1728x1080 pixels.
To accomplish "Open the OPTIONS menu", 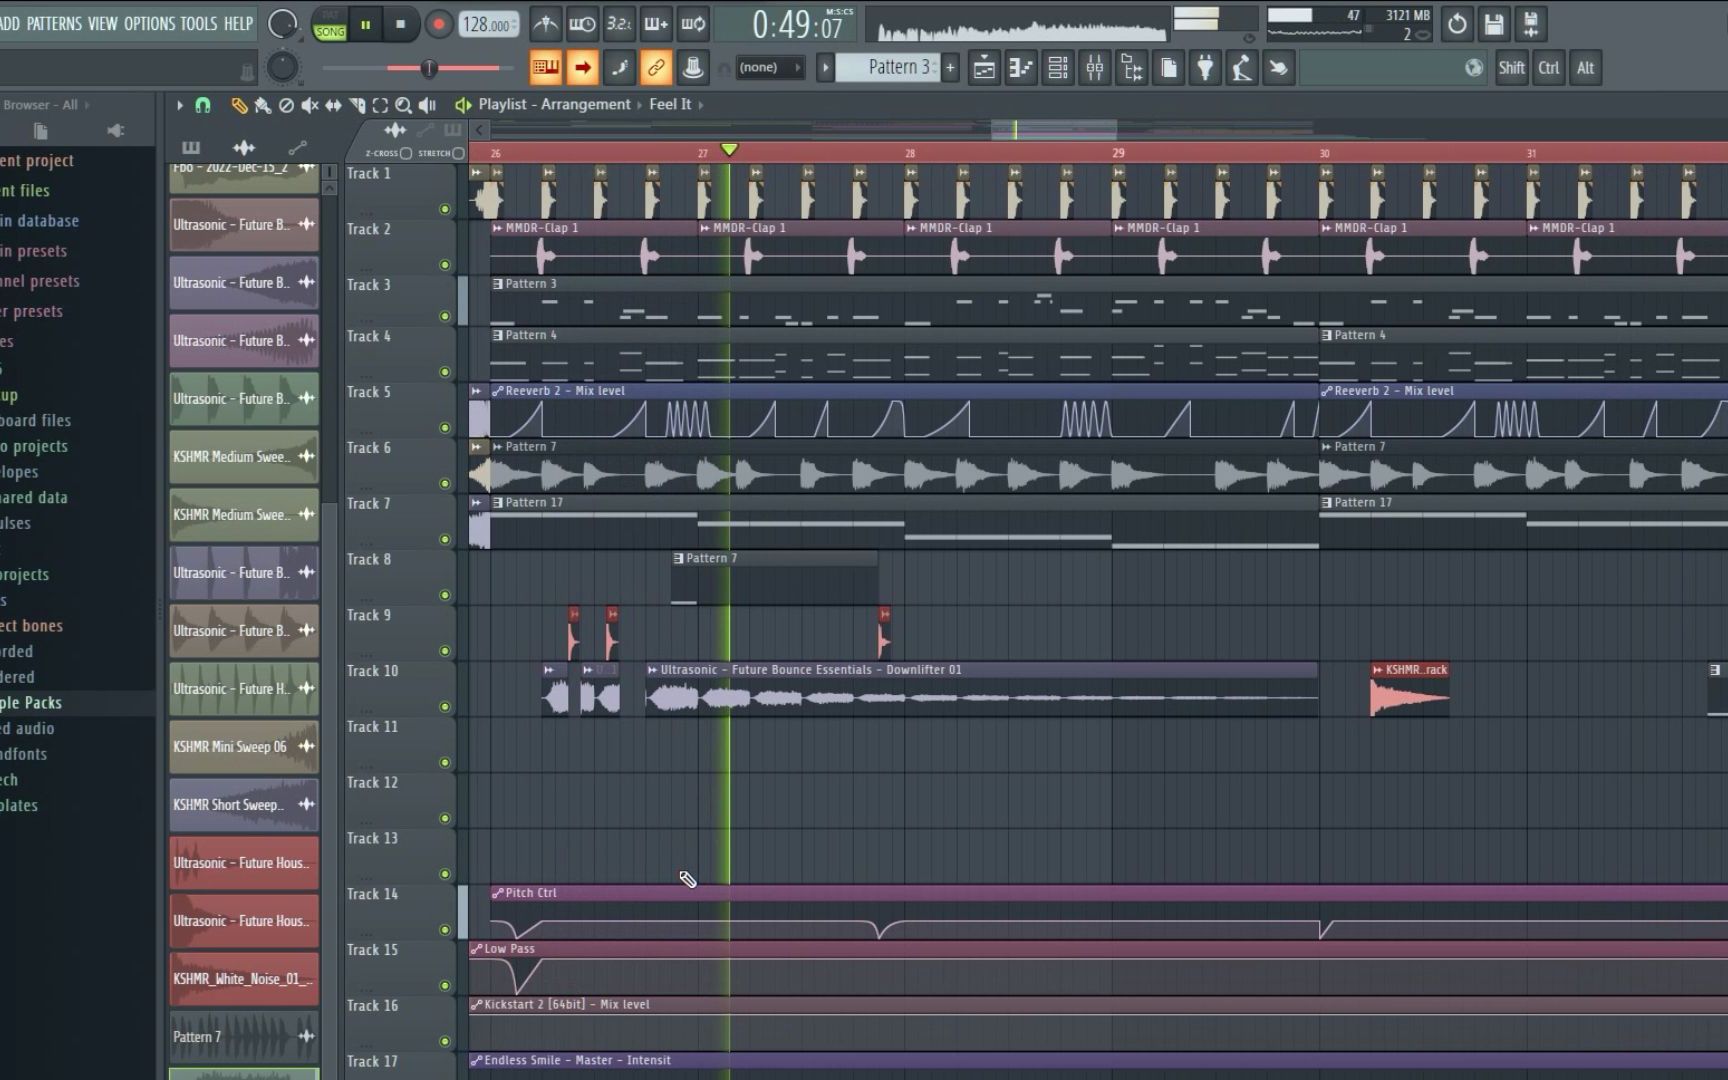I will point(149,23).
